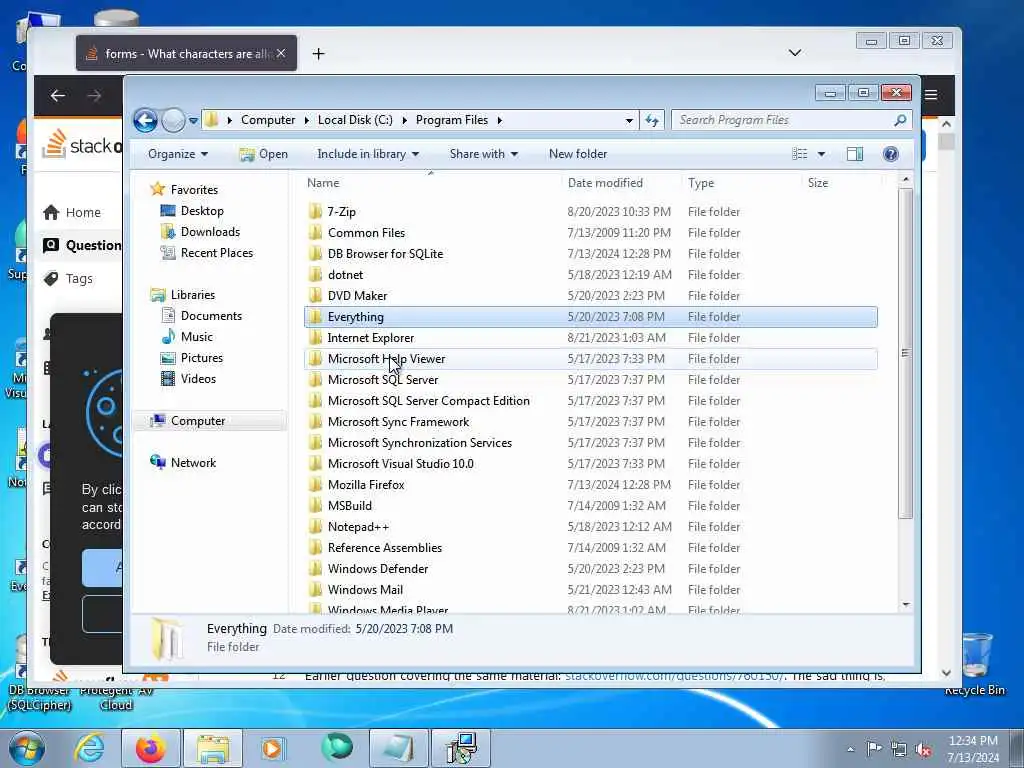The image size is (1024, 768).
Task: Select Downloads under Favorites
Action: (210, 232)
